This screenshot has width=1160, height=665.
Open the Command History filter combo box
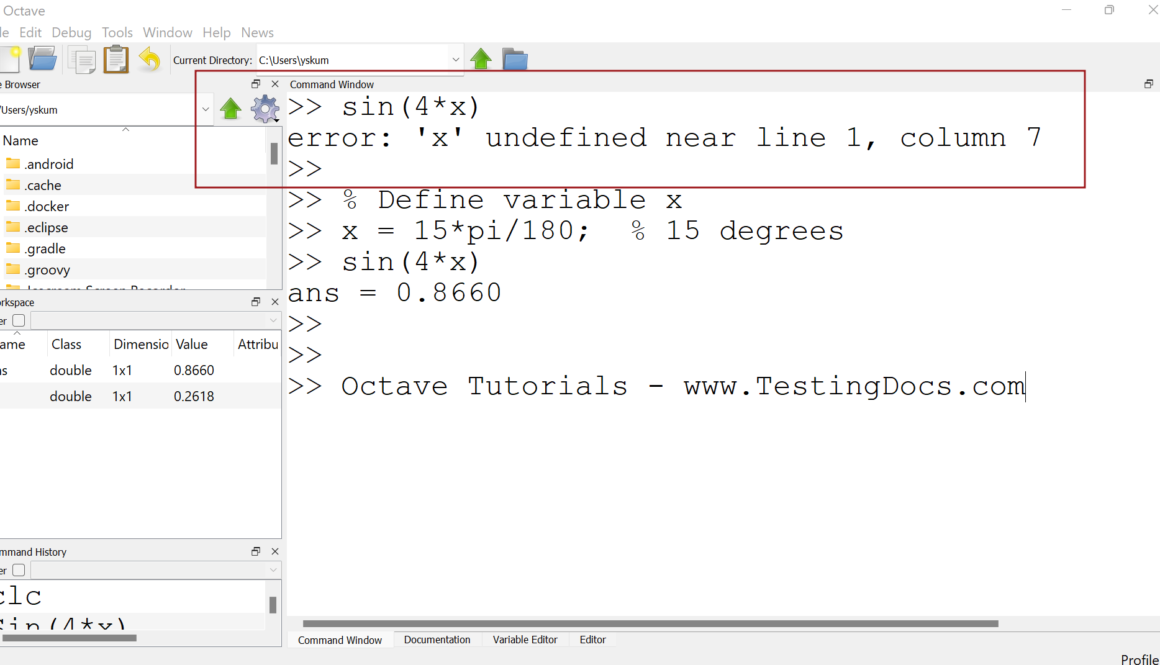coord(155,570)
